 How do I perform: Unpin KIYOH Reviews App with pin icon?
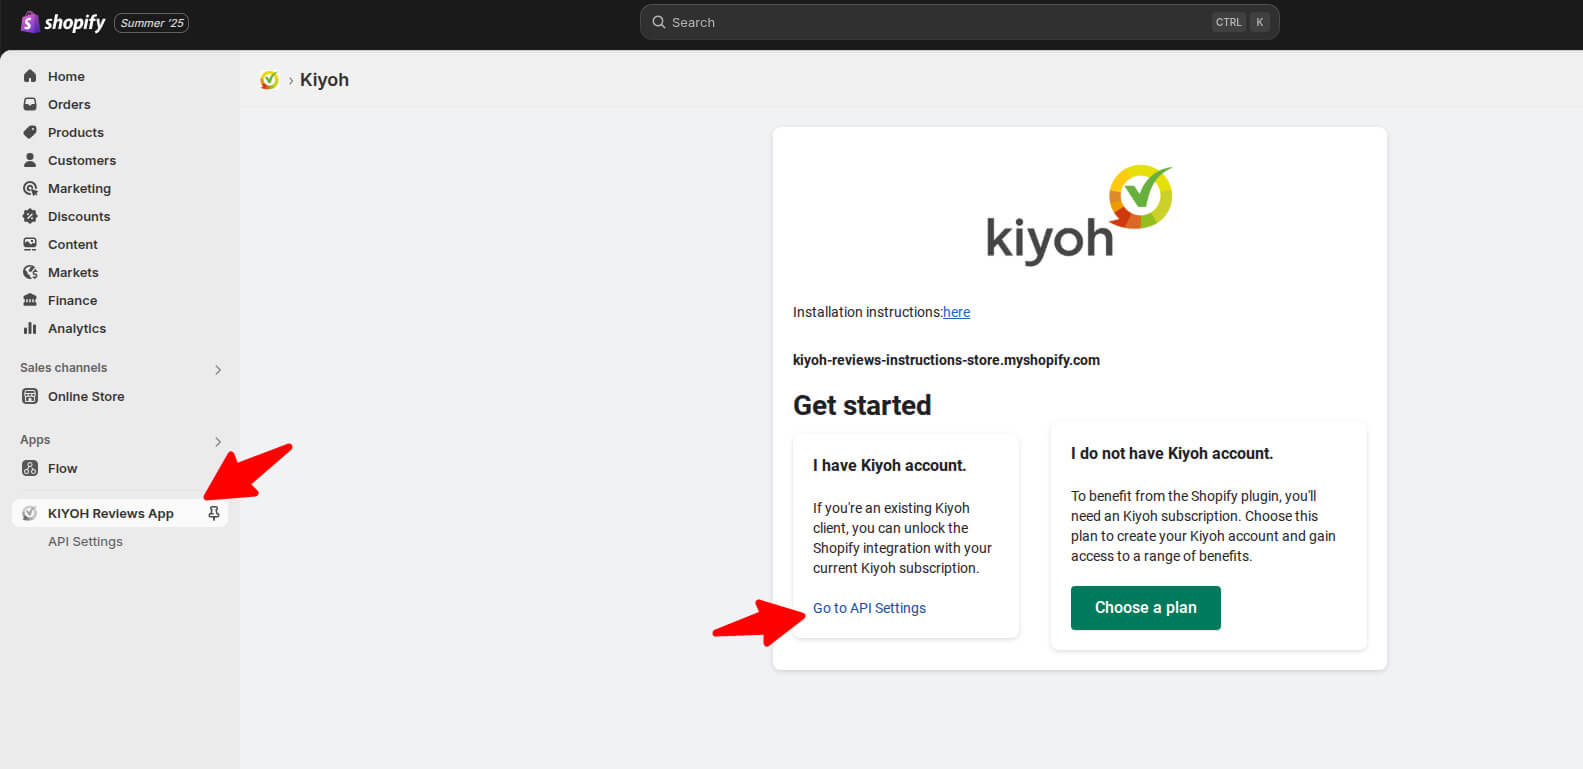pos(213,513)
